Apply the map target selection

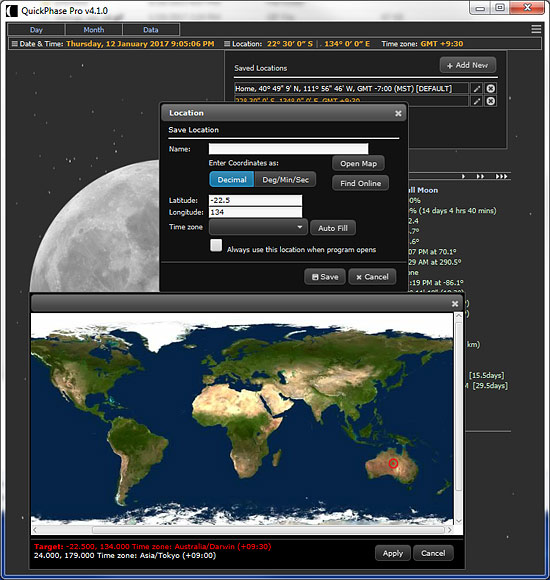tap(393, 553)
